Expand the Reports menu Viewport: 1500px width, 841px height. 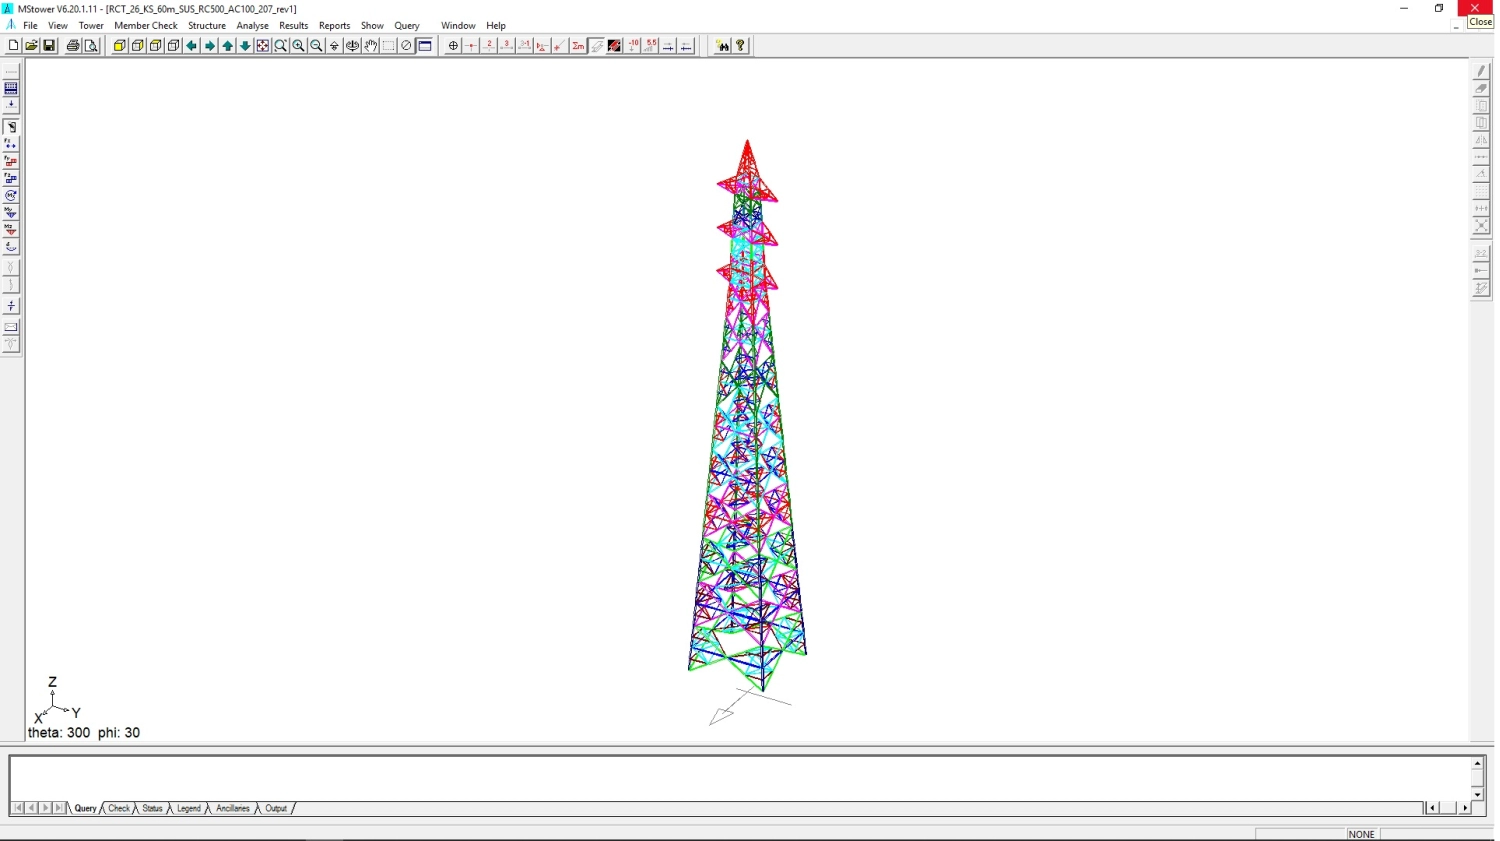click(334, 25)
